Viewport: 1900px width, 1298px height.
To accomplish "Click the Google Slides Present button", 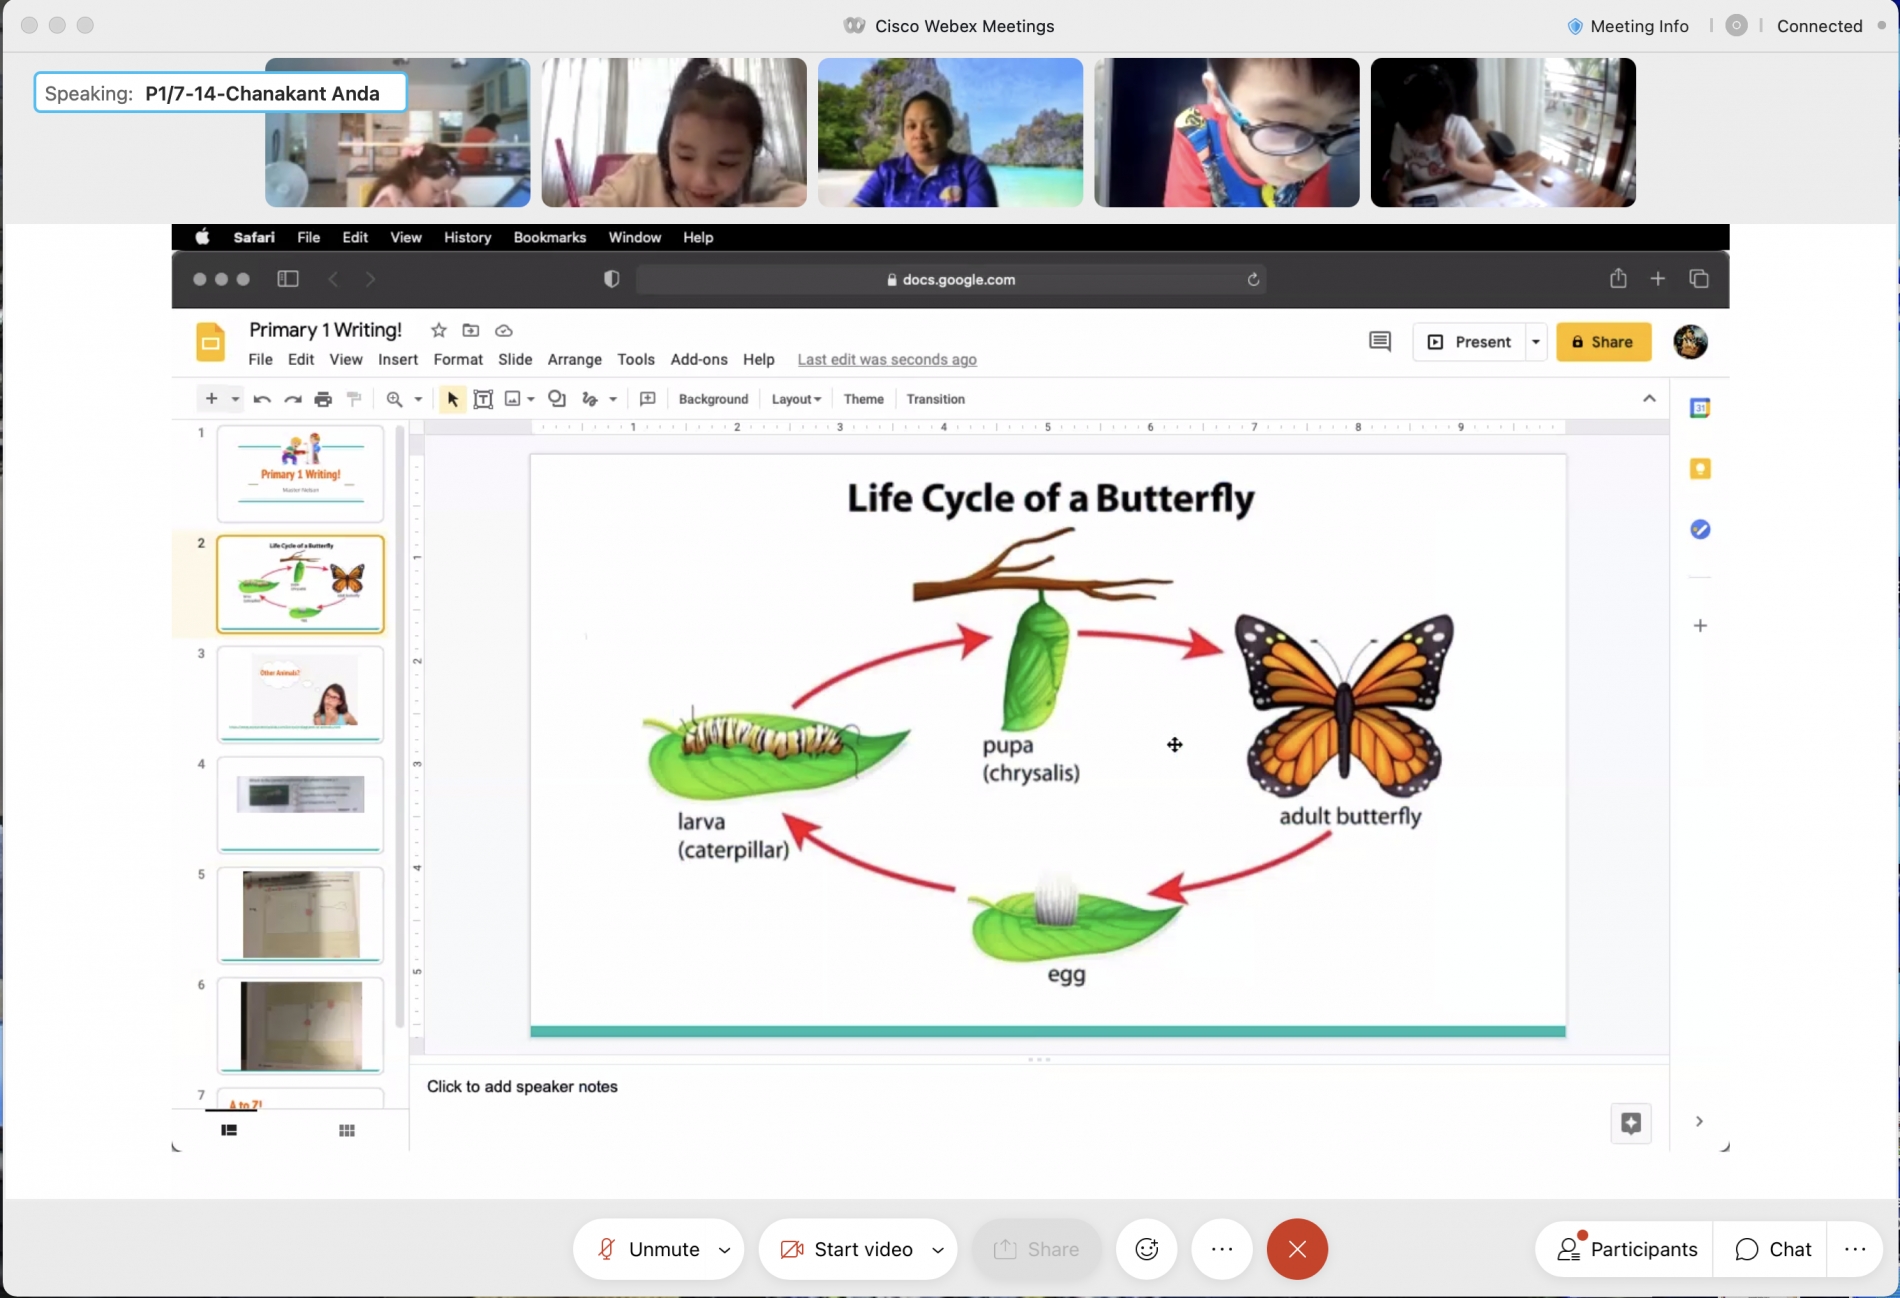I will 1469,342.
